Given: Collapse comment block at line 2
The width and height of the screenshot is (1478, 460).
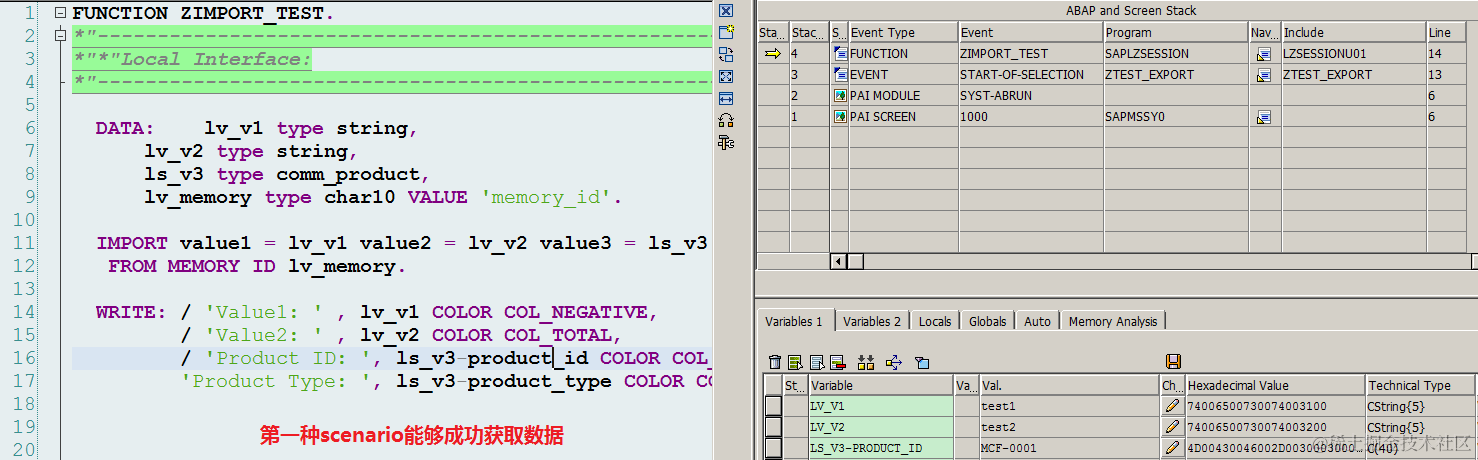Looking at the screenshot, I should click(x=60, y=37).
